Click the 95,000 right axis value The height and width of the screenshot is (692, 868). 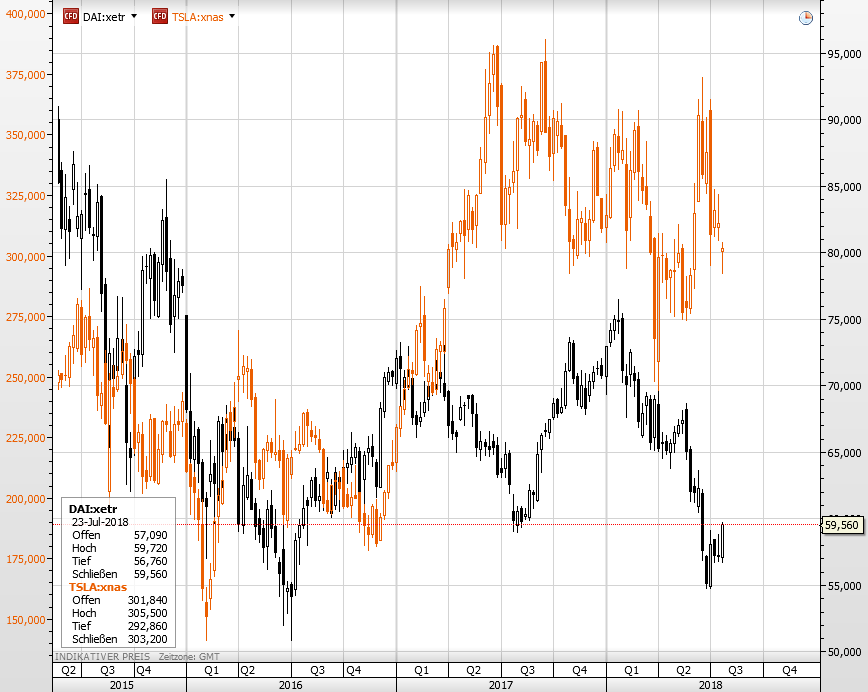pyautogui.click(x=844, y=54)
